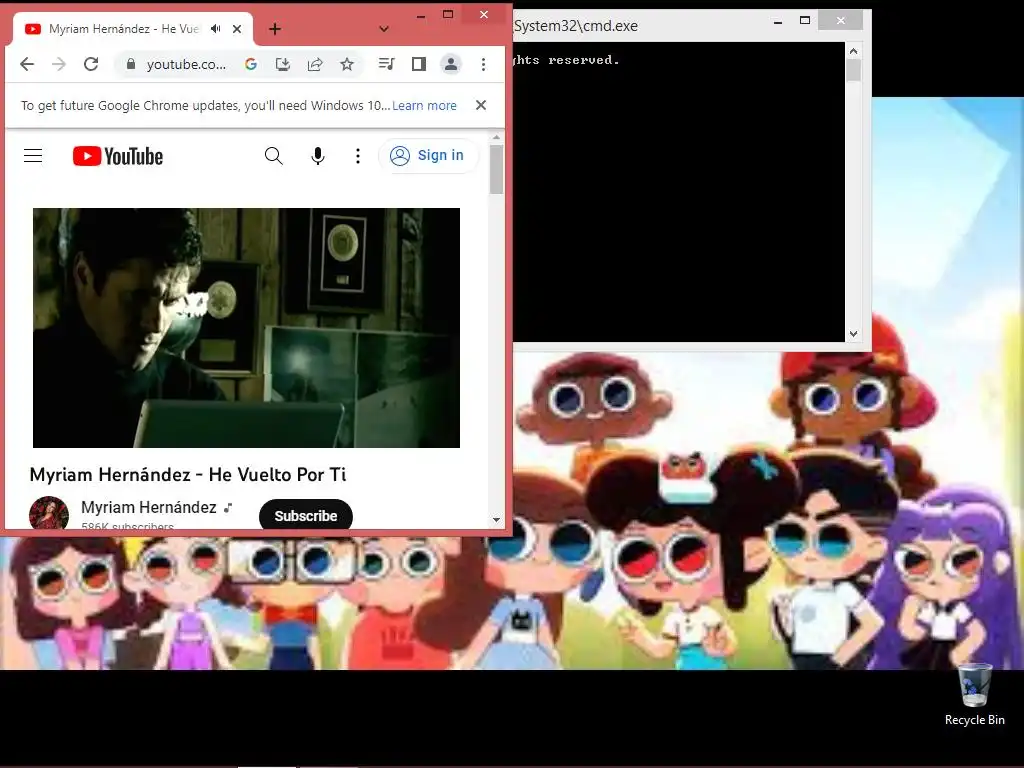Image resolution: width=1024 pixels, height=768 pixels.
Task: Open Chrome media controls icon
Action: point(387,64)
